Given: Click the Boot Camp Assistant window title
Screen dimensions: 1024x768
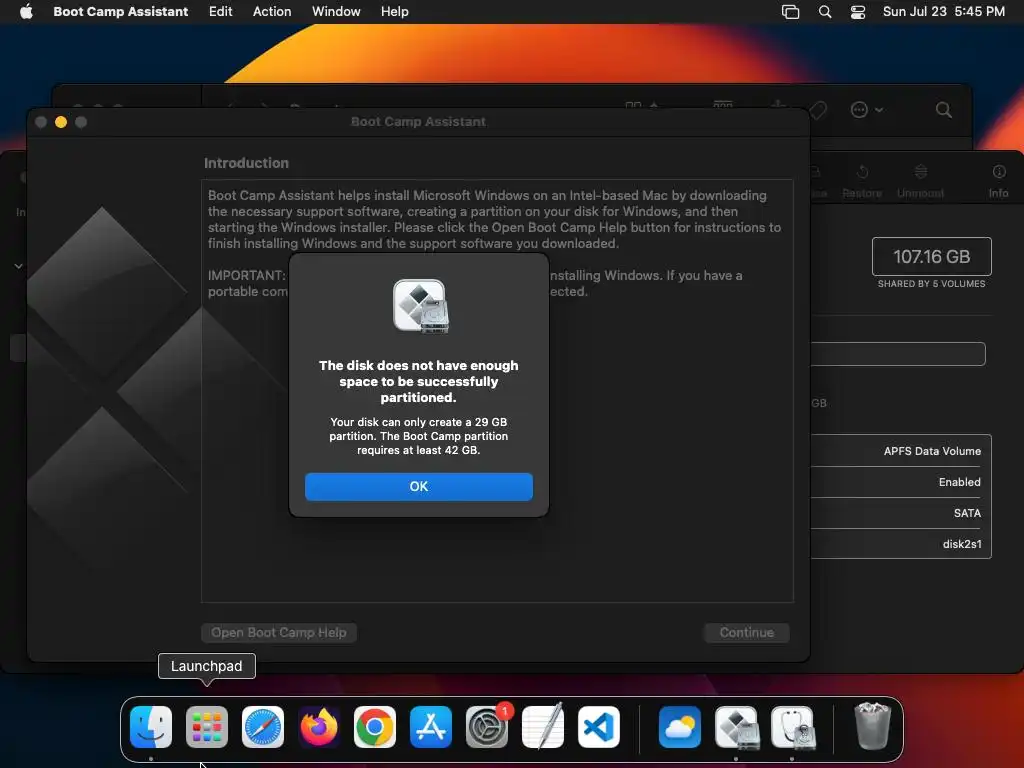Looking at the screenshot, I should click(418, 121).
